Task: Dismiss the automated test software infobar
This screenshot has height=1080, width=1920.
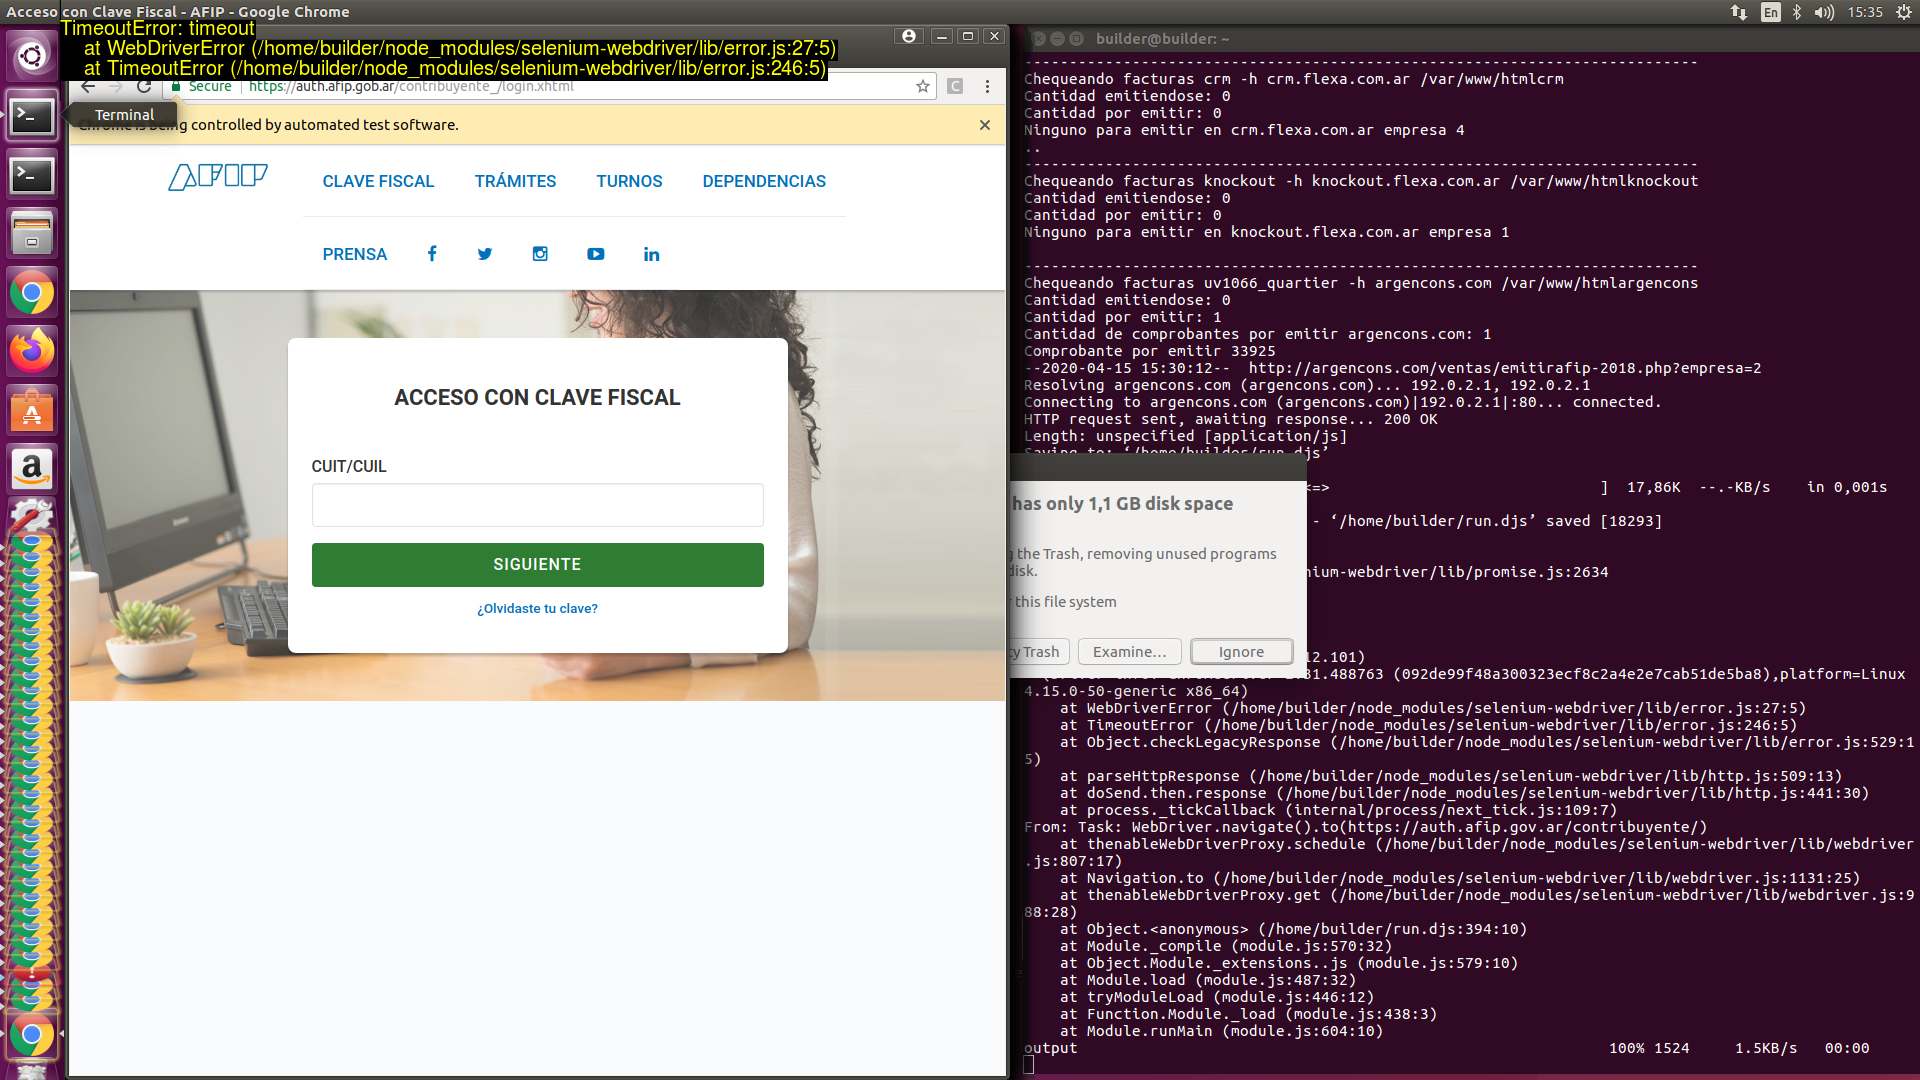Action: click(x=985, y=125)
